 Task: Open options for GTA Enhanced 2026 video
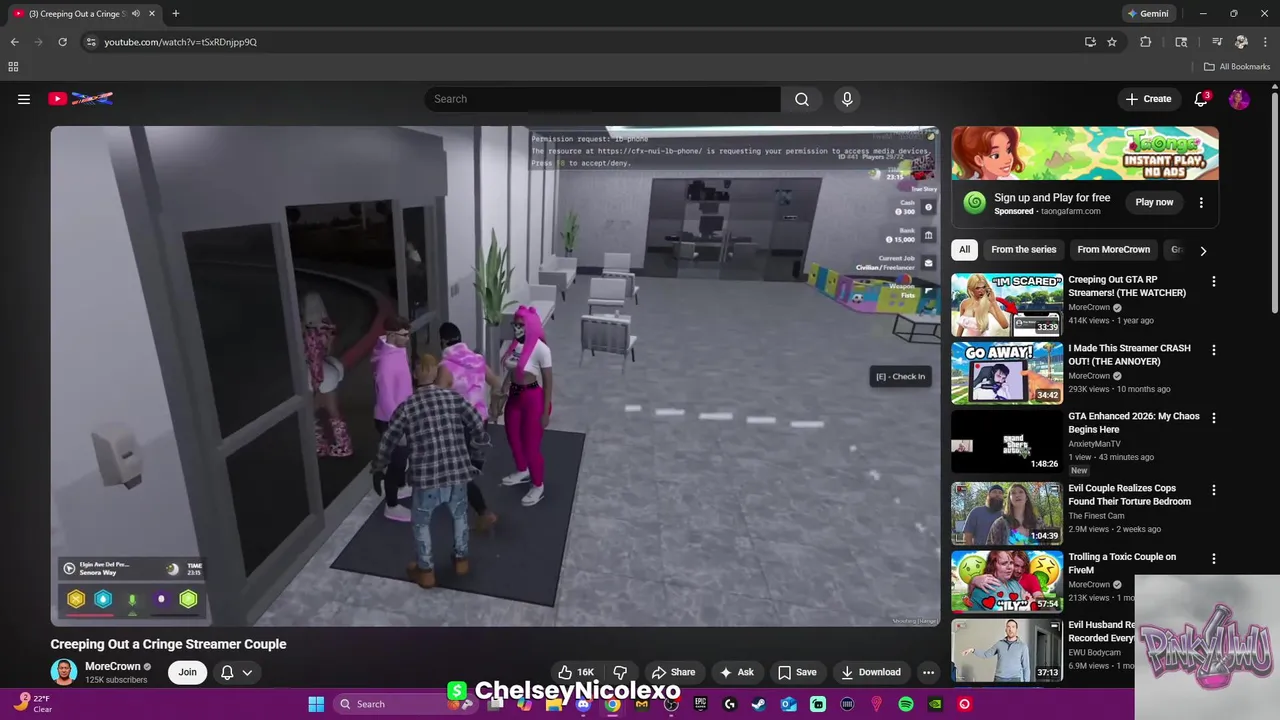point(1213,418)
